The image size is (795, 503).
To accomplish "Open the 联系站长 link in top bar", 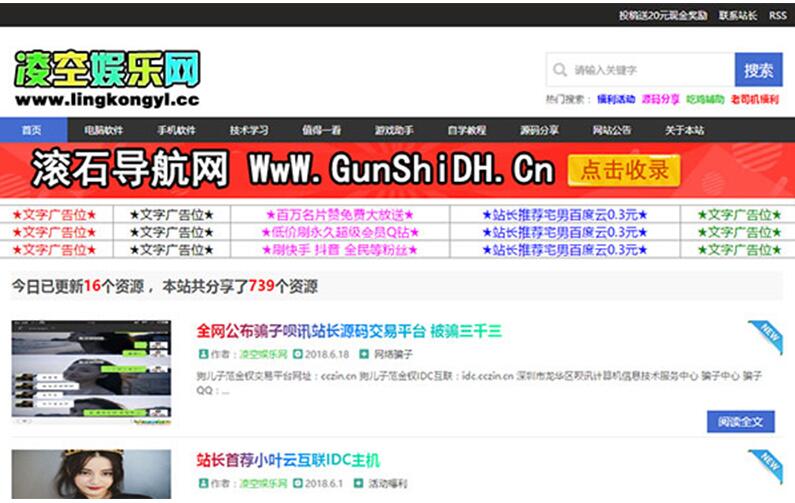I will [x=738, y=15].
